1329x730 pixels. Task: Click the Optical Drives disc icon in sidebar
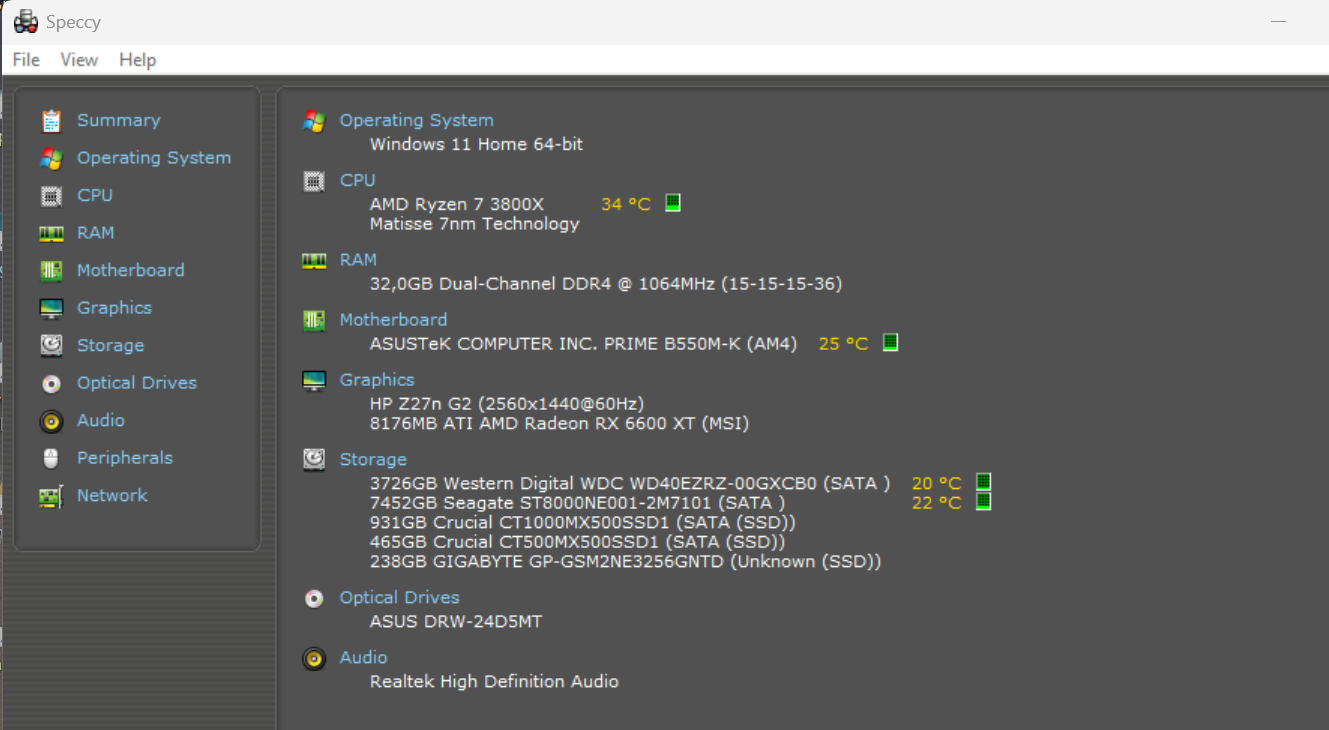point(51,383)
